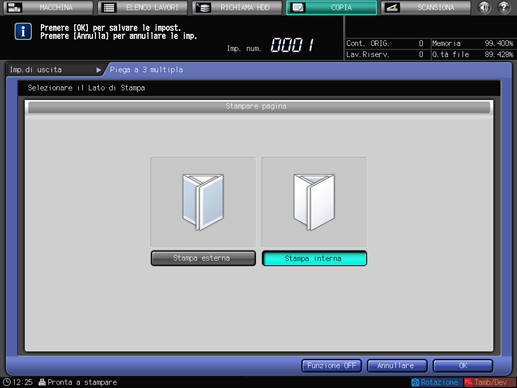Open the MACCHINA tab

[48, 7]
